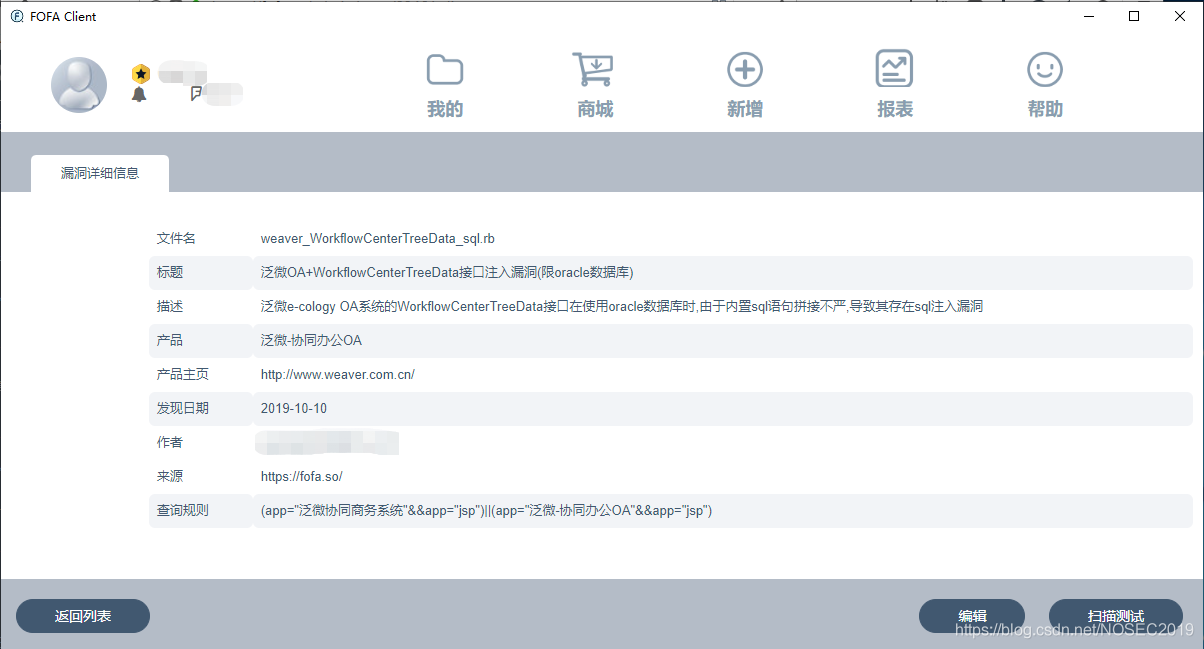Screen dimensions: 1204x649
Task: Click the 返回列表 back-to-list button
Action: tap(82, 616)
